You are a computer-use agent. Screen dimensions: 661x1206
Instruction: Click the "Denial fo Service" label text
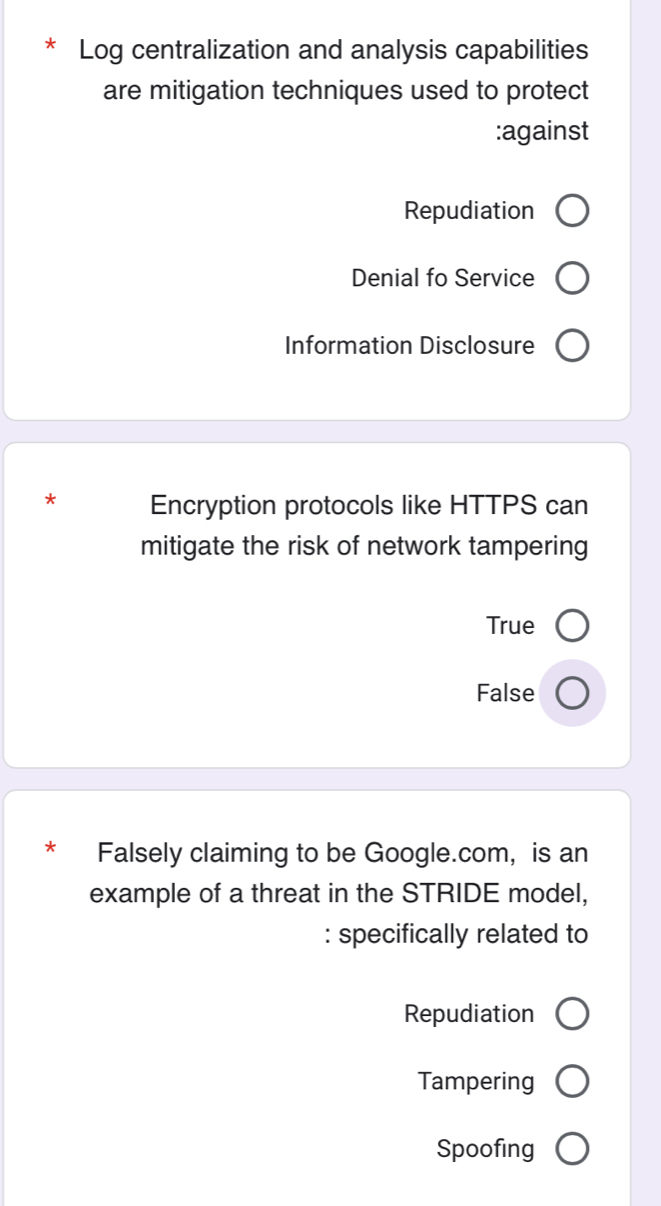[443, 279]
